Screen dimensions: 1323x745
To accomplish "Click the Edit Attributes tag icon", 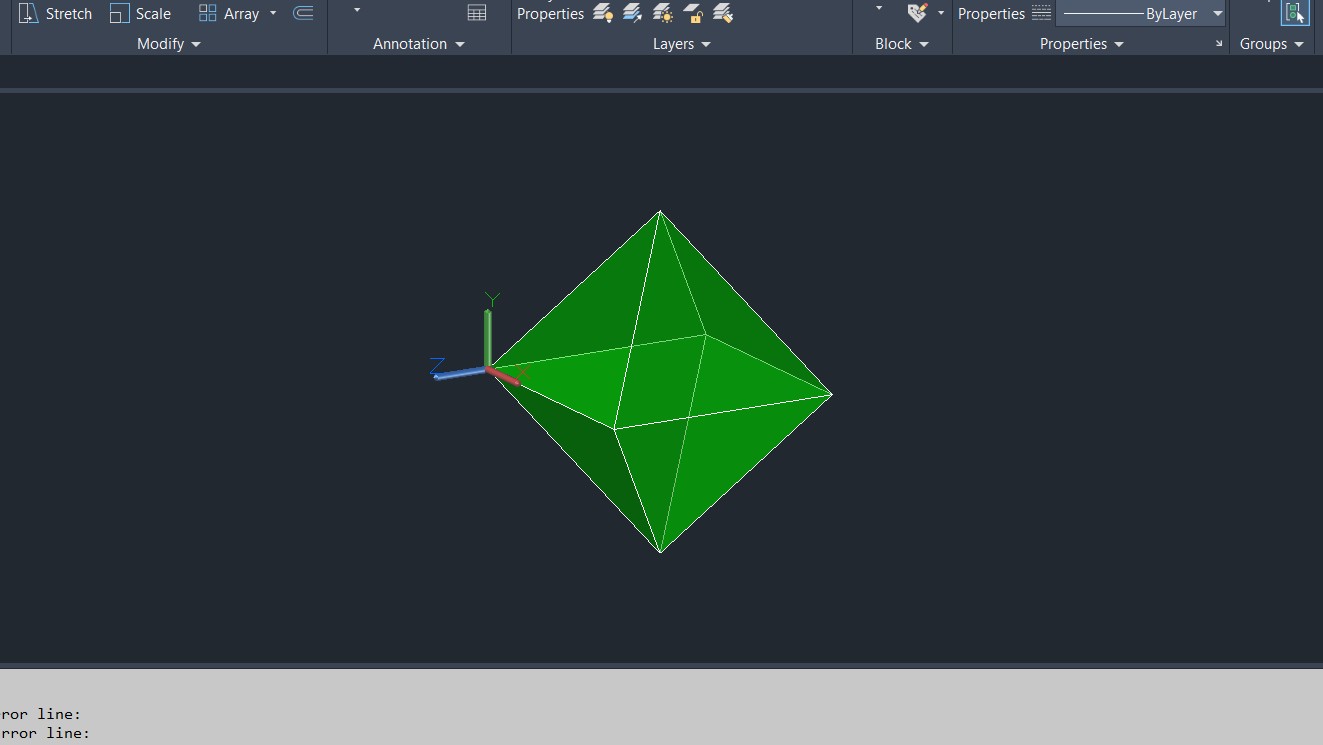I will click(917, 12).
